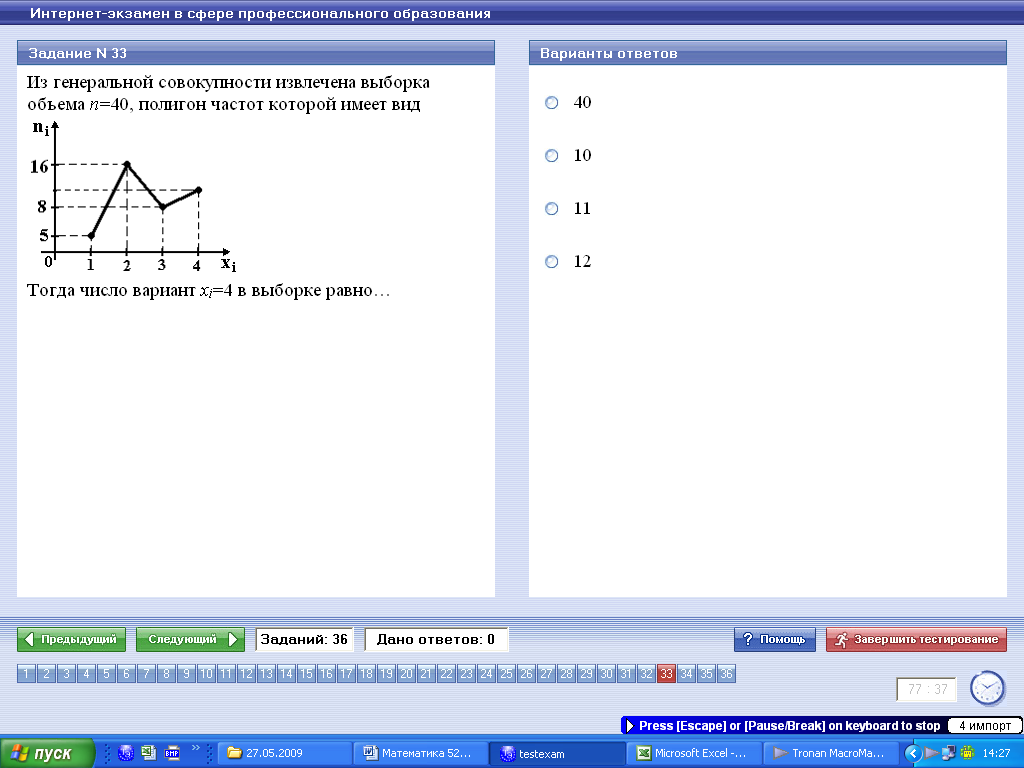Go to previous question with Предыдущий
1024x768 pixels.
point(72,640)
